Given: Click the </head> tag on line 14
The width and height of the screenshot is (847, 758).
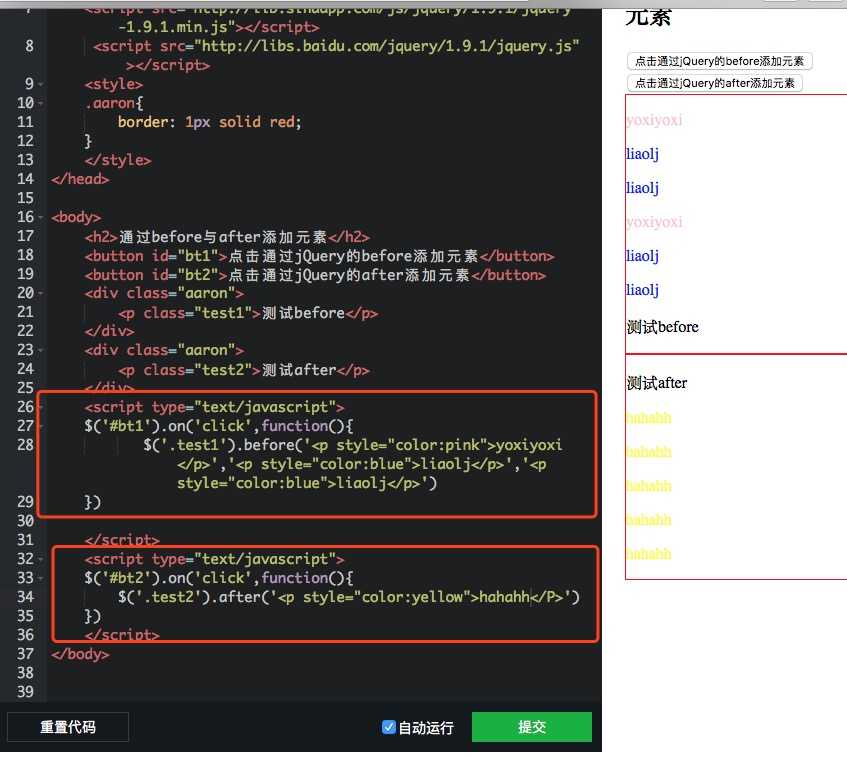Looking at the screenshot, I should 80,179.
